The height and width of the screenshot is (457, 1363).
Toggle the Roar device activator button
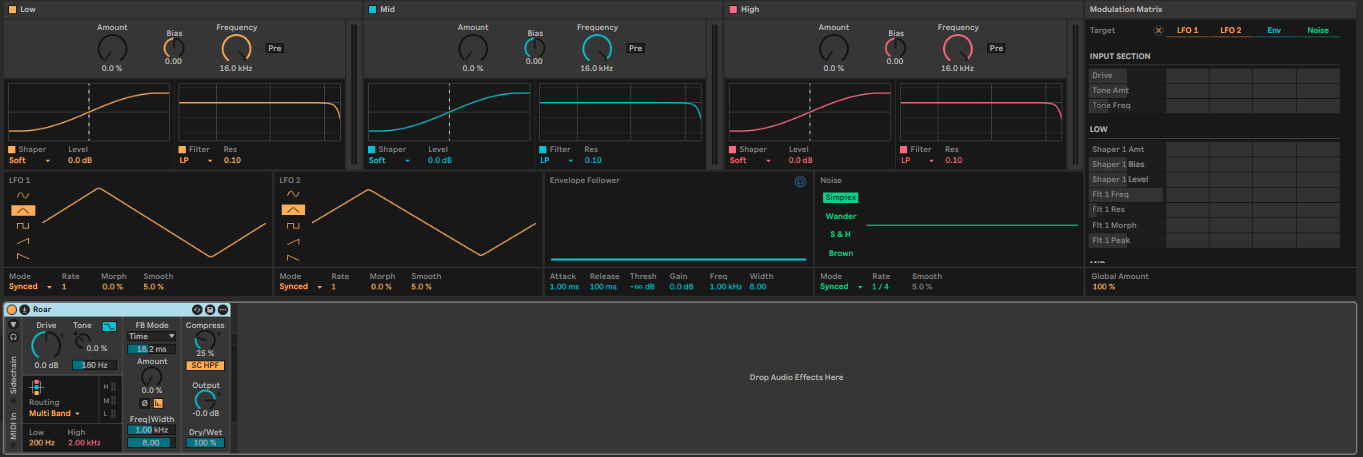12,310
